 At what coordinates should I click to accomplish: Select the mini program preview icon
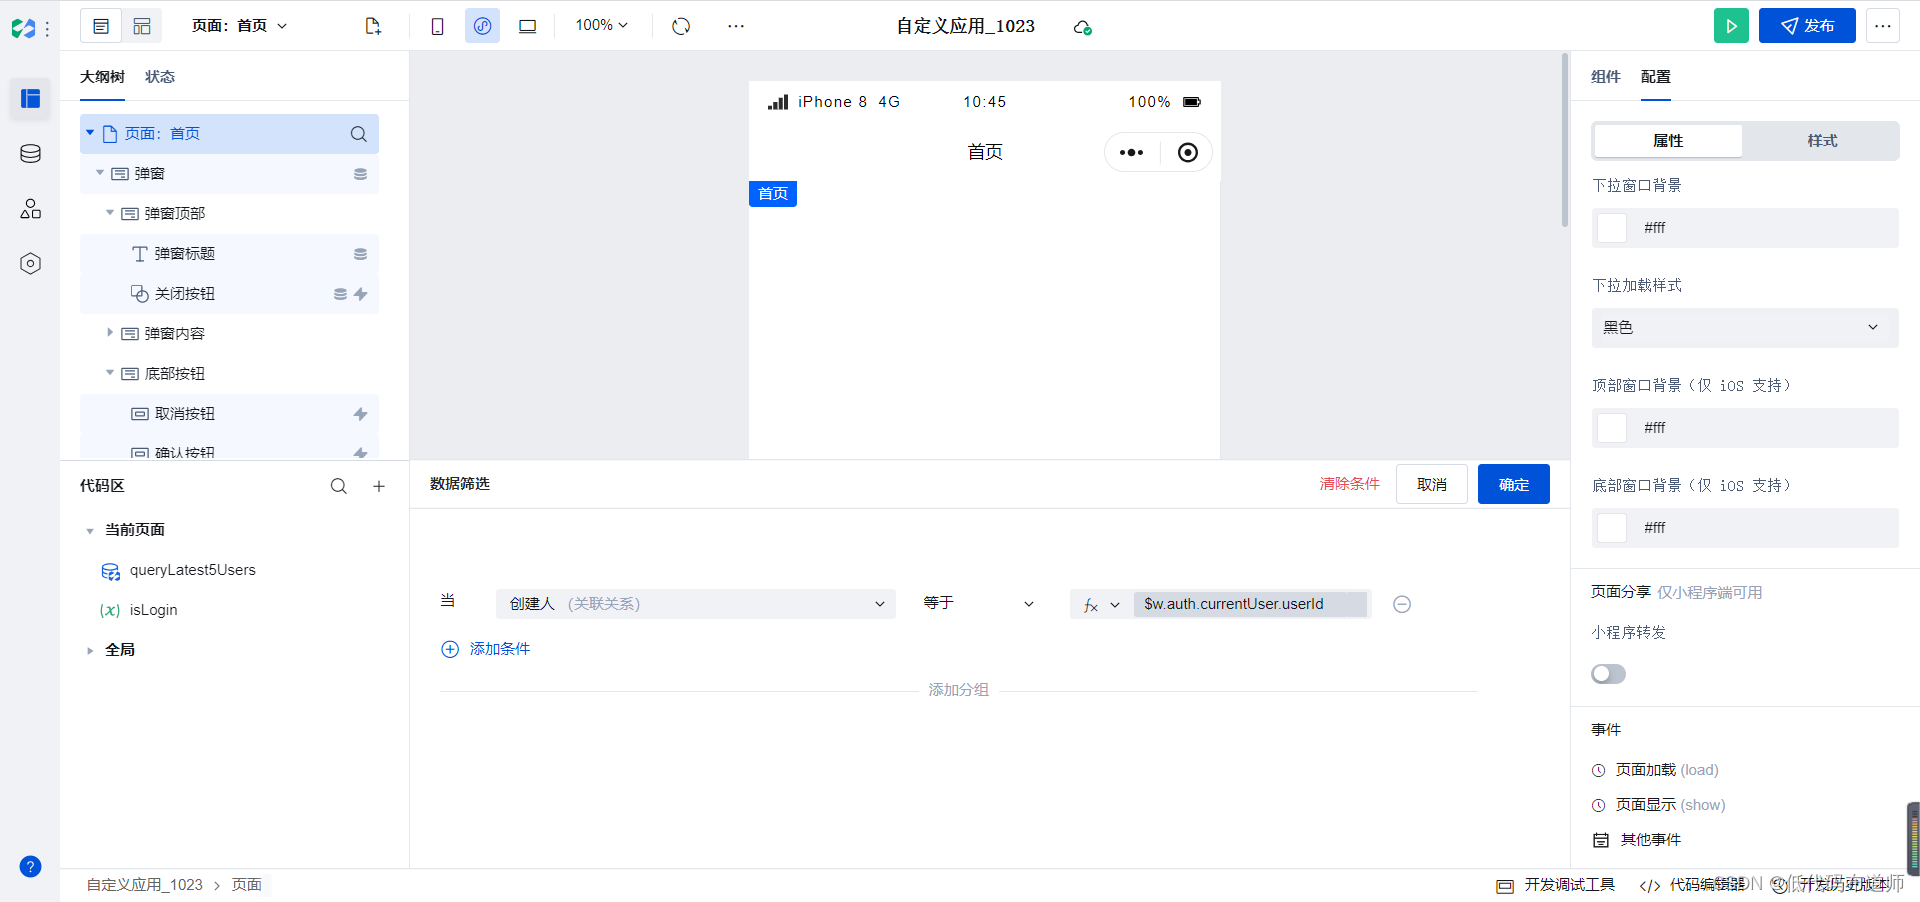(x=482, y=26)
